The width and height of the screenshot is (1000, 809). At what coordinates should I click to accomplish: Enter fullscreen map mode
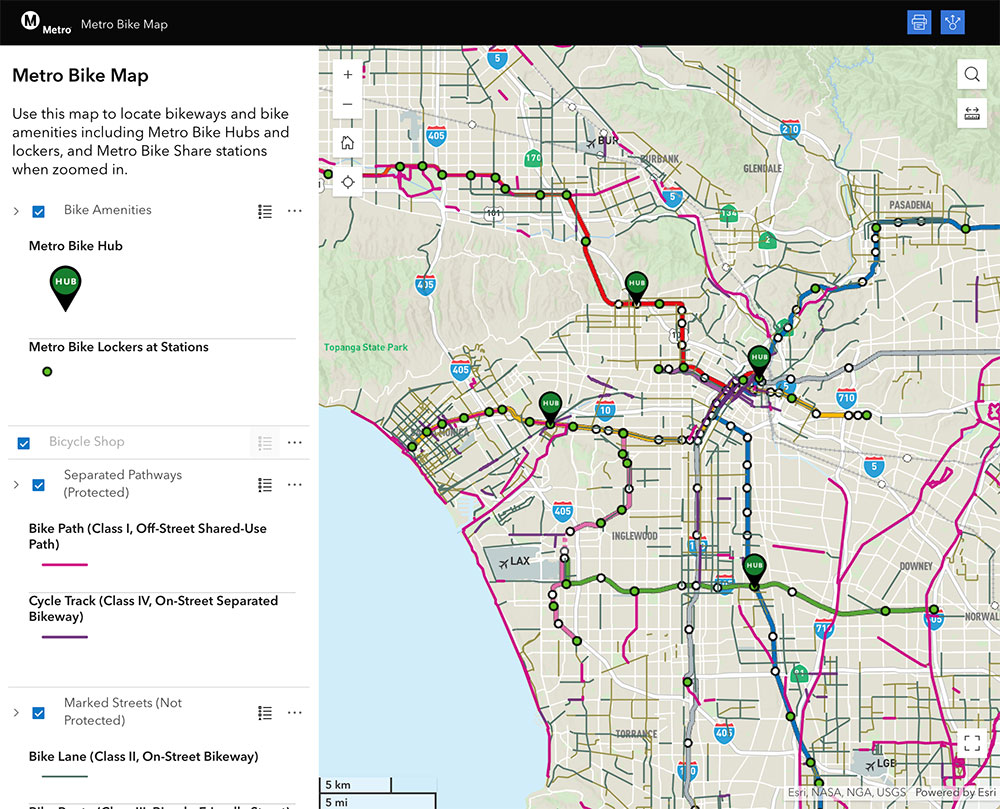[x=972, y=743]
